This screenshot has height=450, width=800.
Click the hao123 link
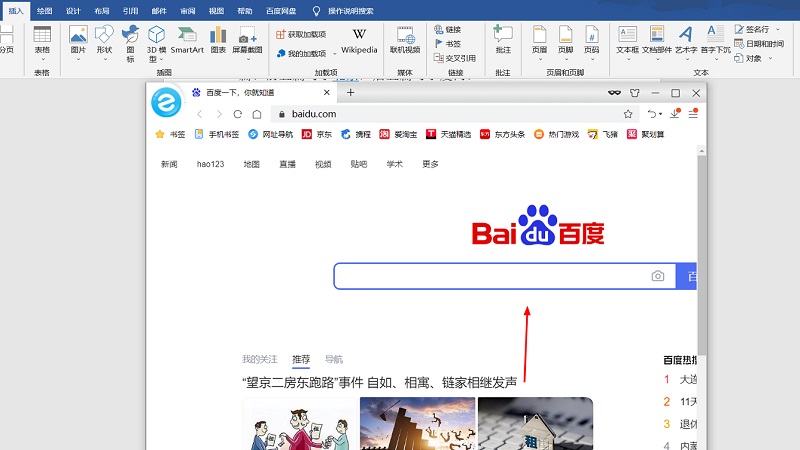click(210, 164)
